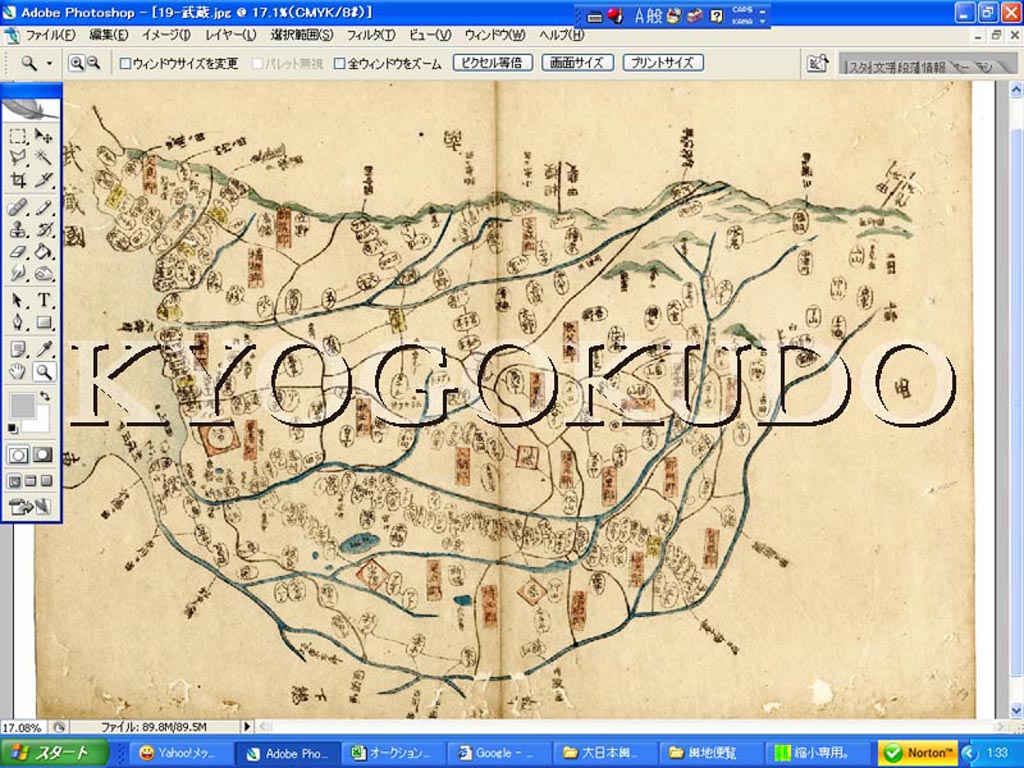Open the ヘルプ(H) menu
1024x768 pixels.
[x=562, y=35]
